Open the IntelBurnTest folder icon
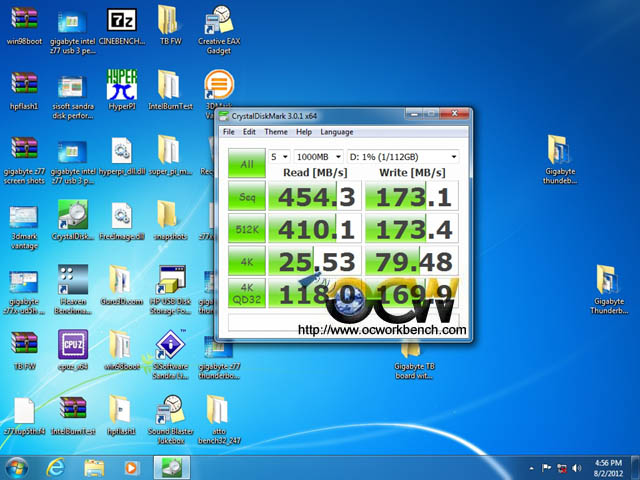Image resolution: width=640 pixels, height=480 pixels. (x=169, y=84)
